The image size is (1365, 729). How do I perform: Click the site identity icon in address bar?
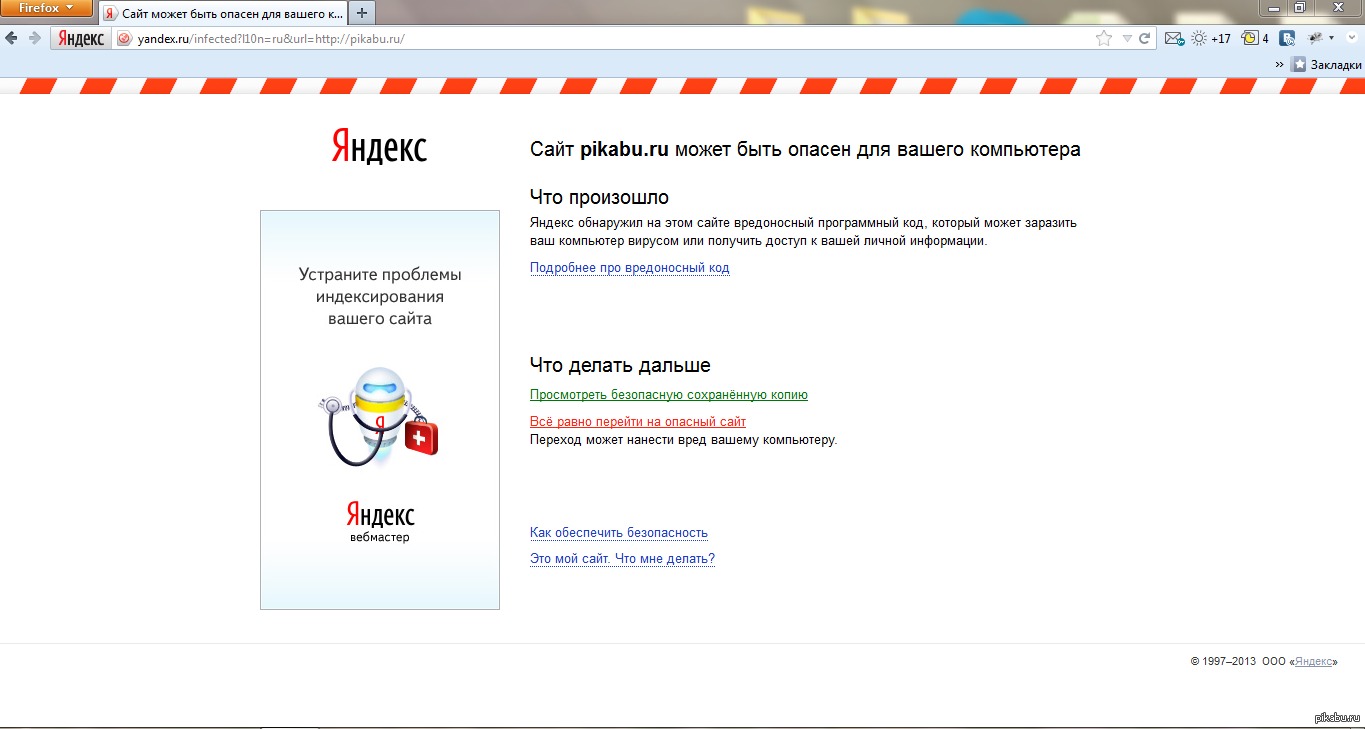tap(124, 39)
